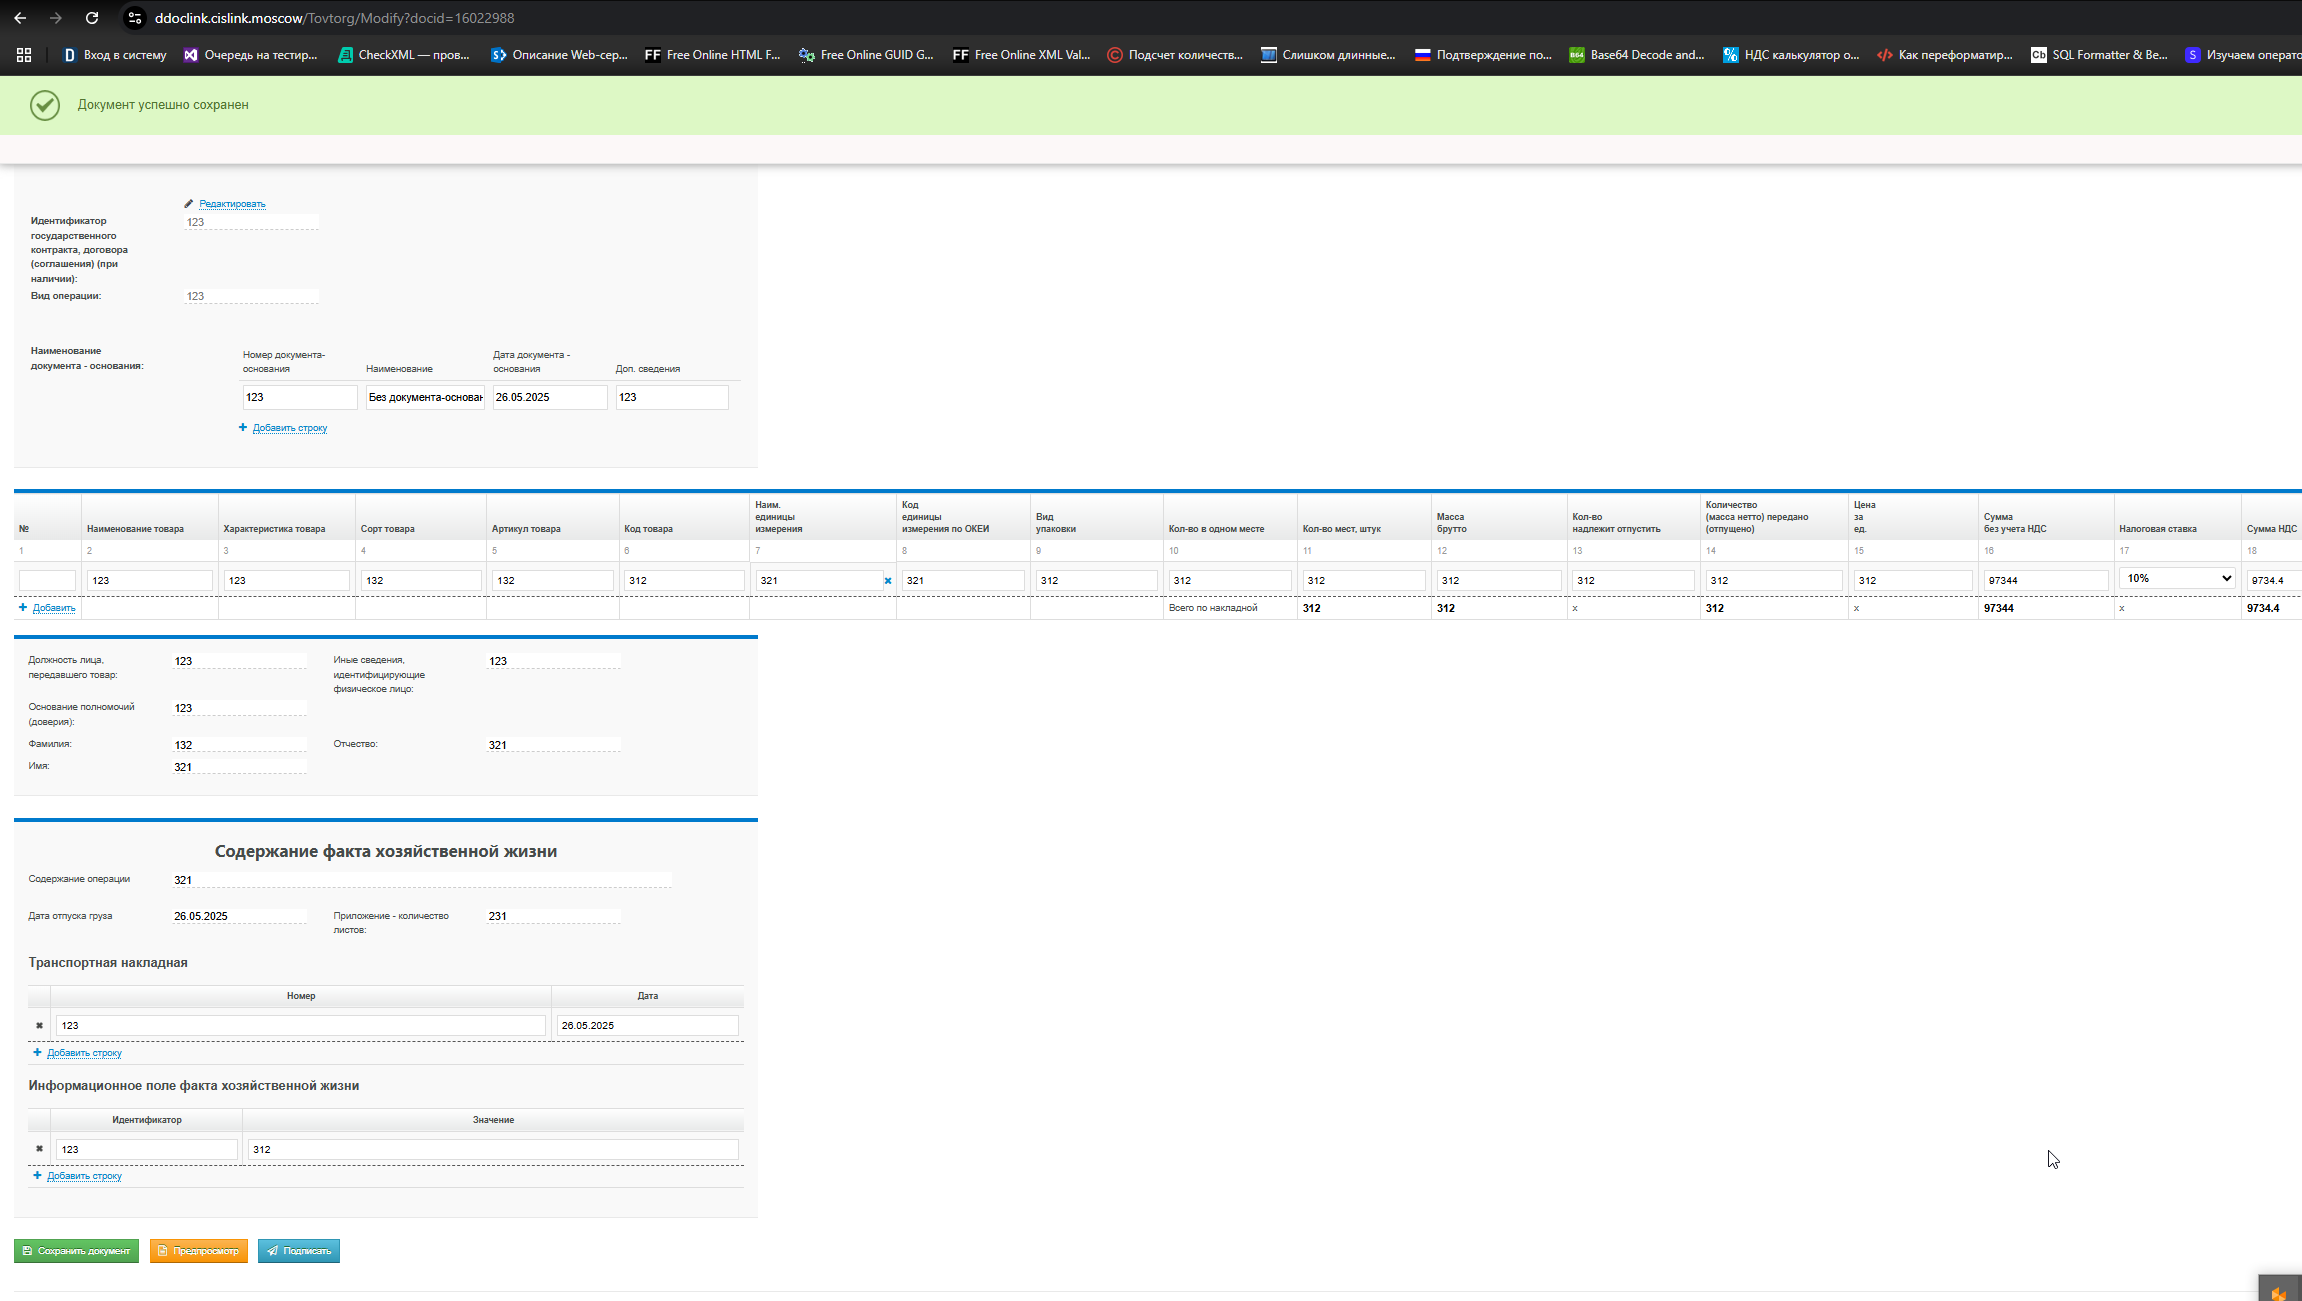Open 'Free Online XML Val...' bookmark

(x=1021, y=55)
